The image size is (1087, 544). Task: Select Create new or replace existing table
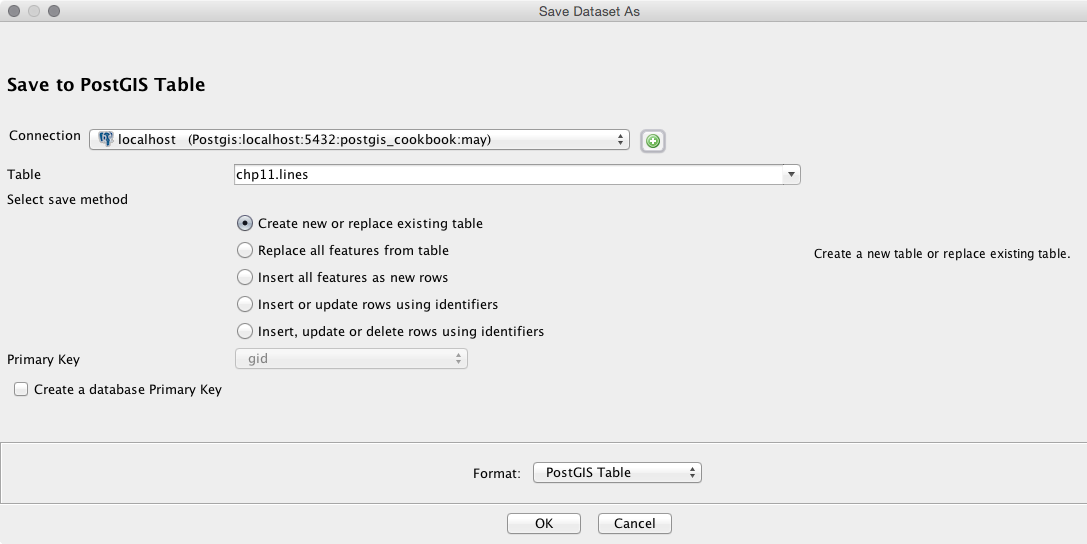point(245,224)
